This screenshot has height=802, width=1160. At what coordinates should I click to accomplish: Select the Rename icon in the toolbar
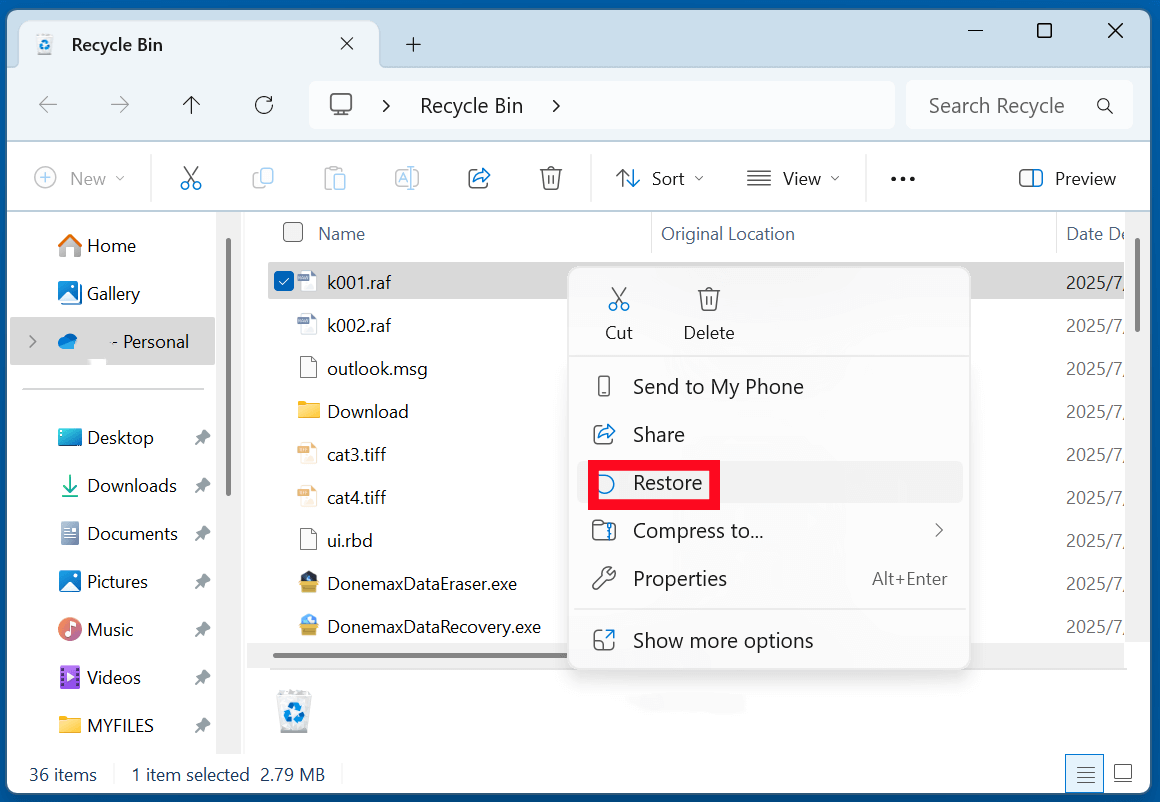point(406,178)
